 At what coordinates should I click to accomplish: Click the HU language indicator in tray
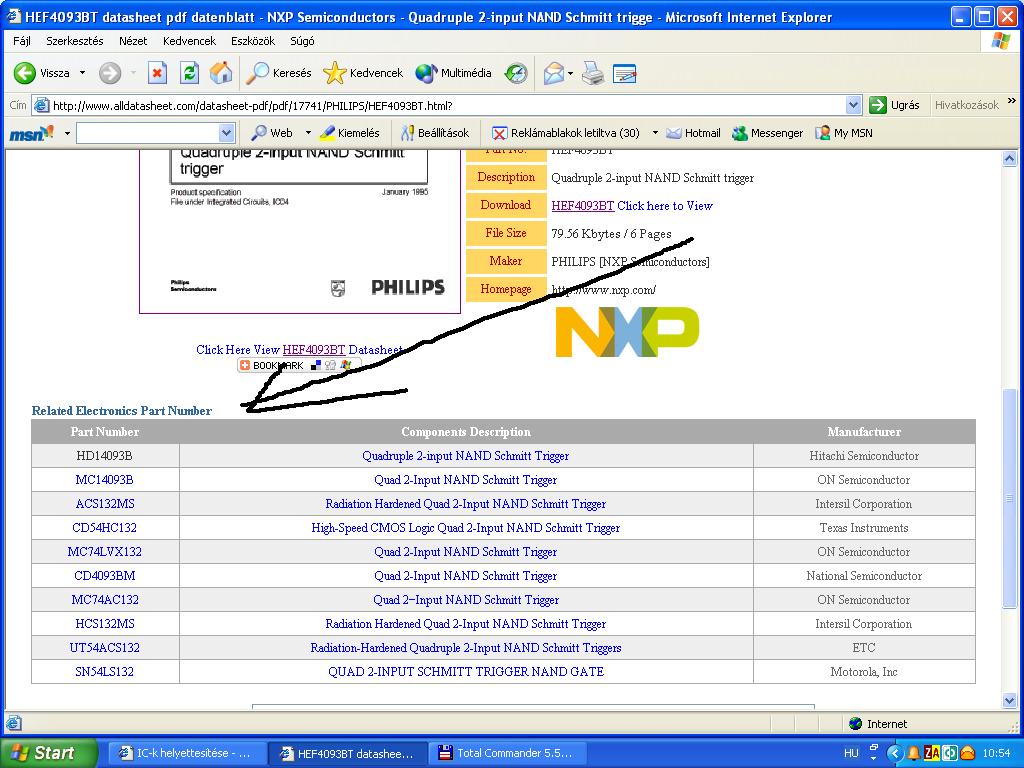pos(851,753)
